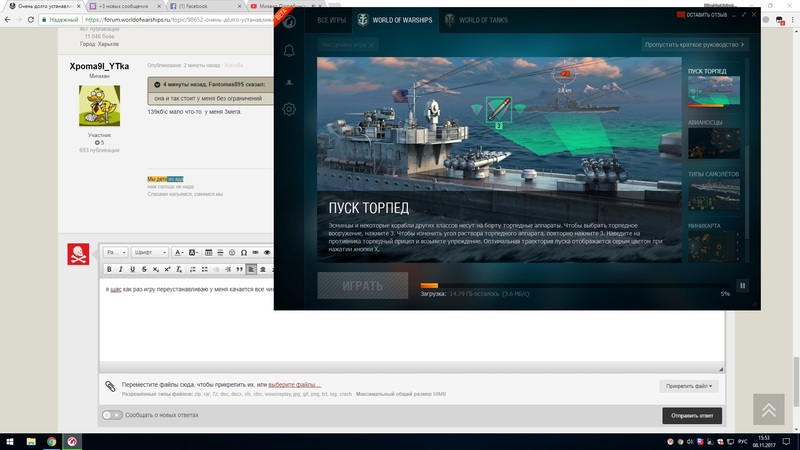Click the greyed-out 'Играть' button

coord(363,286)
